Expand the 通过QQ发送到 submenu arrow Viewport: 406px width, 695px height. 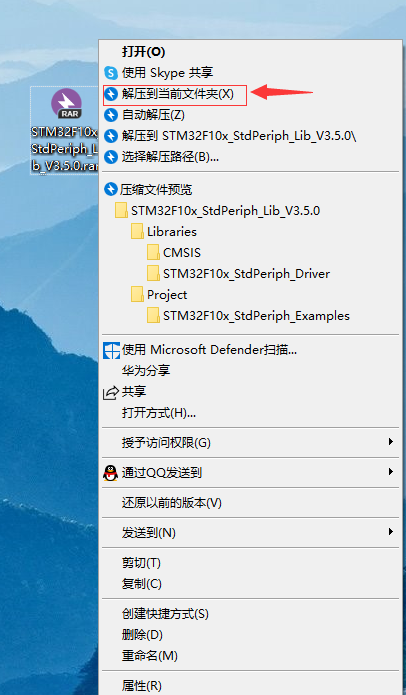coord(390,472)
